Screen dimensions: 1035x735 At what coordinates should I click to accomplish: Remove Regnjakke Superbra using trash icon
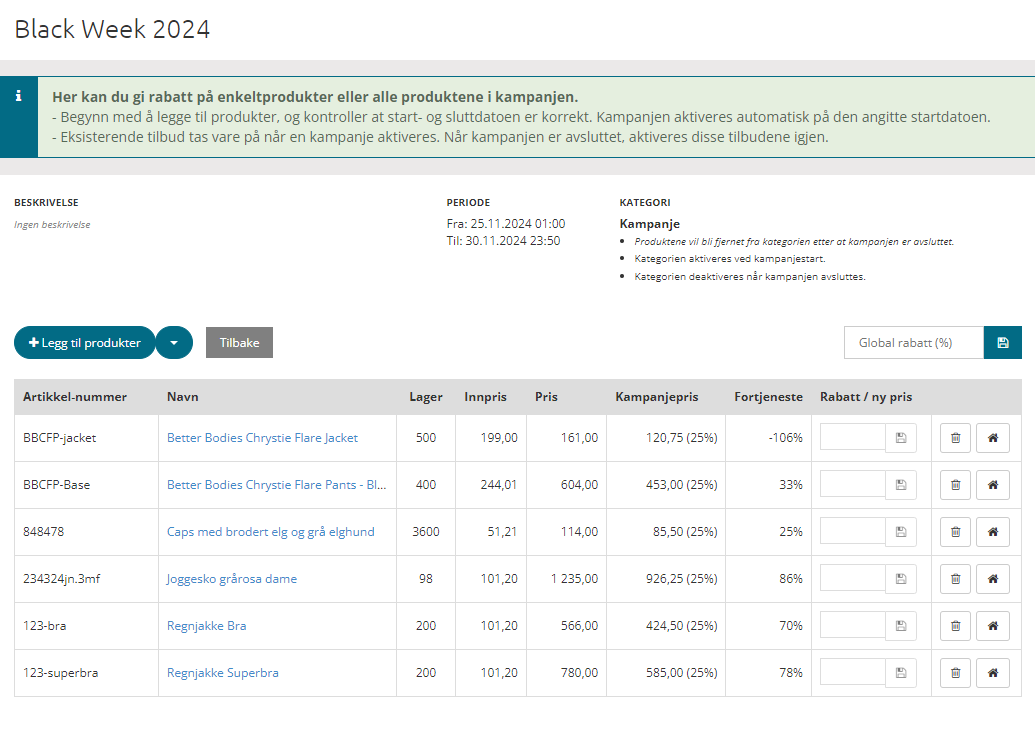pos(955,673)
